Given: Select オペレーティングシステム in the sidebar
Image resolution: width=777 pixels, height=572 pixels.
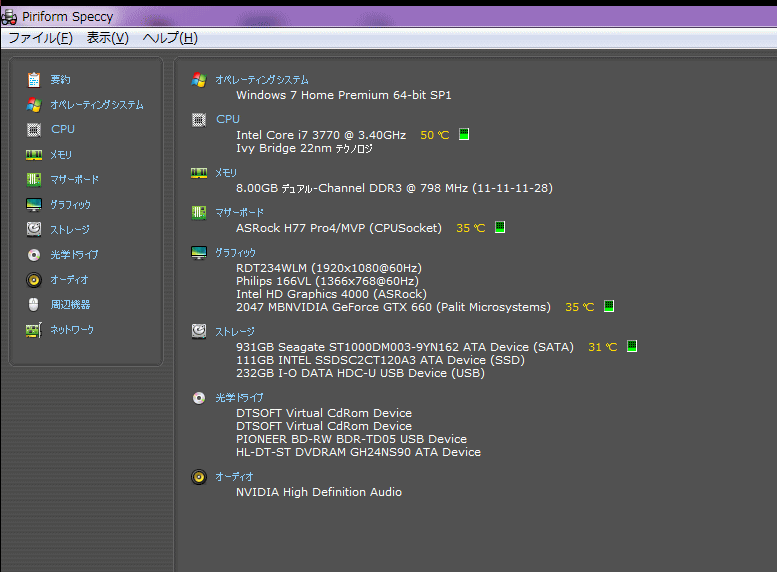Looking at the screenshot, I should click(97, 105).
